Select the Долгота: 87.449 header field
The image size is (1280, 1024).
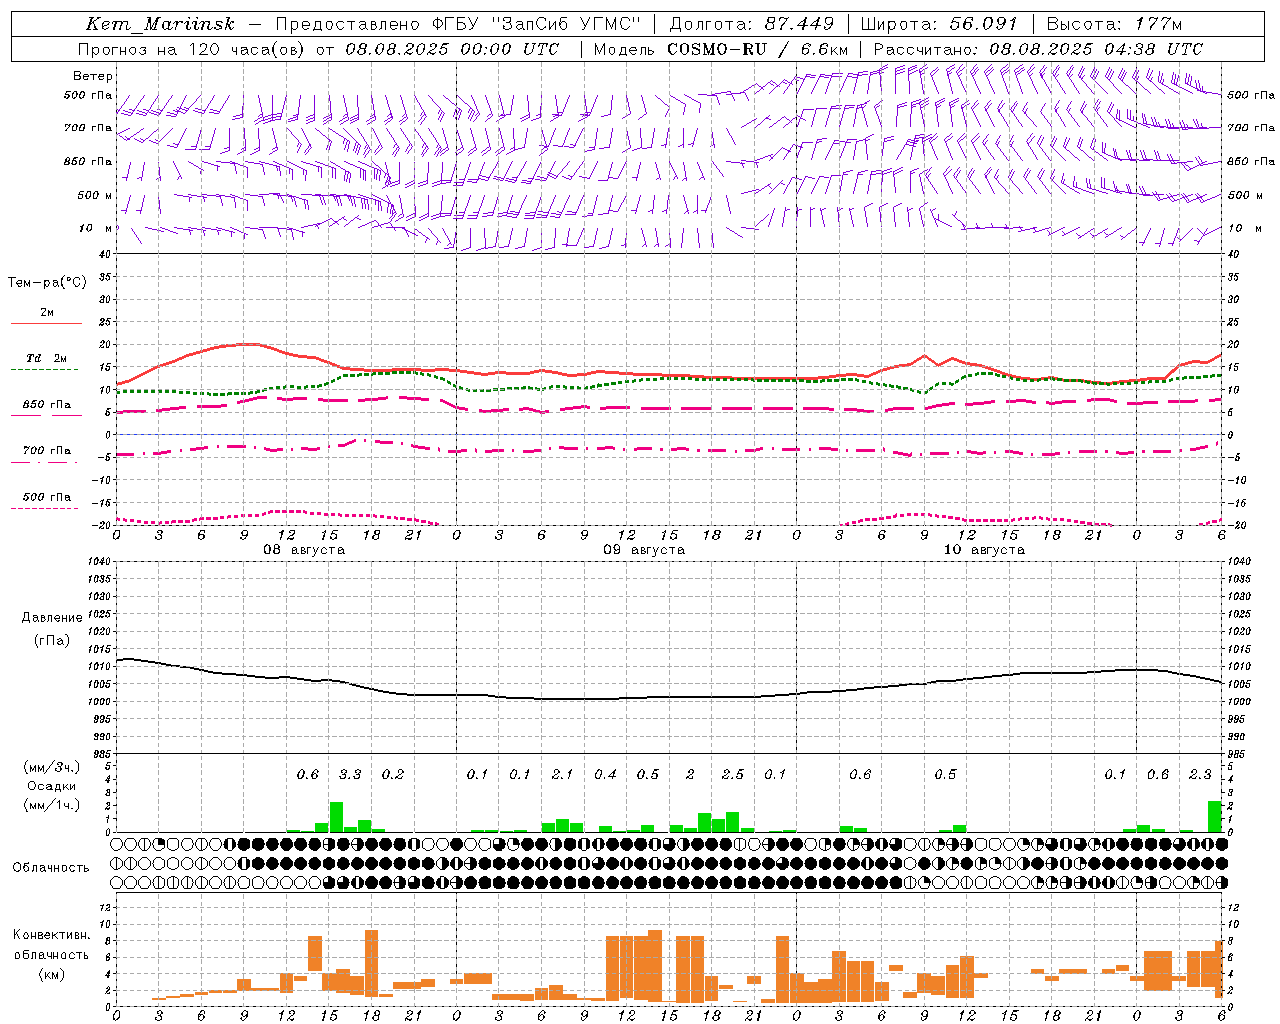tap(751, 24)
